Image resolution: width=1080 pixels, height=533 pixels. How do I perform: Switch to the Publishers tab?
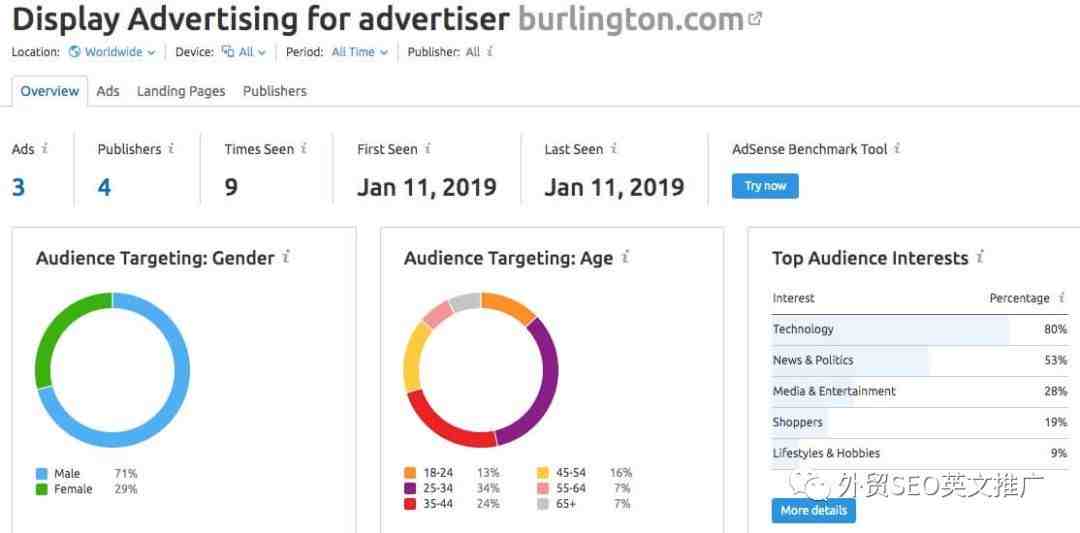[275, 91]
